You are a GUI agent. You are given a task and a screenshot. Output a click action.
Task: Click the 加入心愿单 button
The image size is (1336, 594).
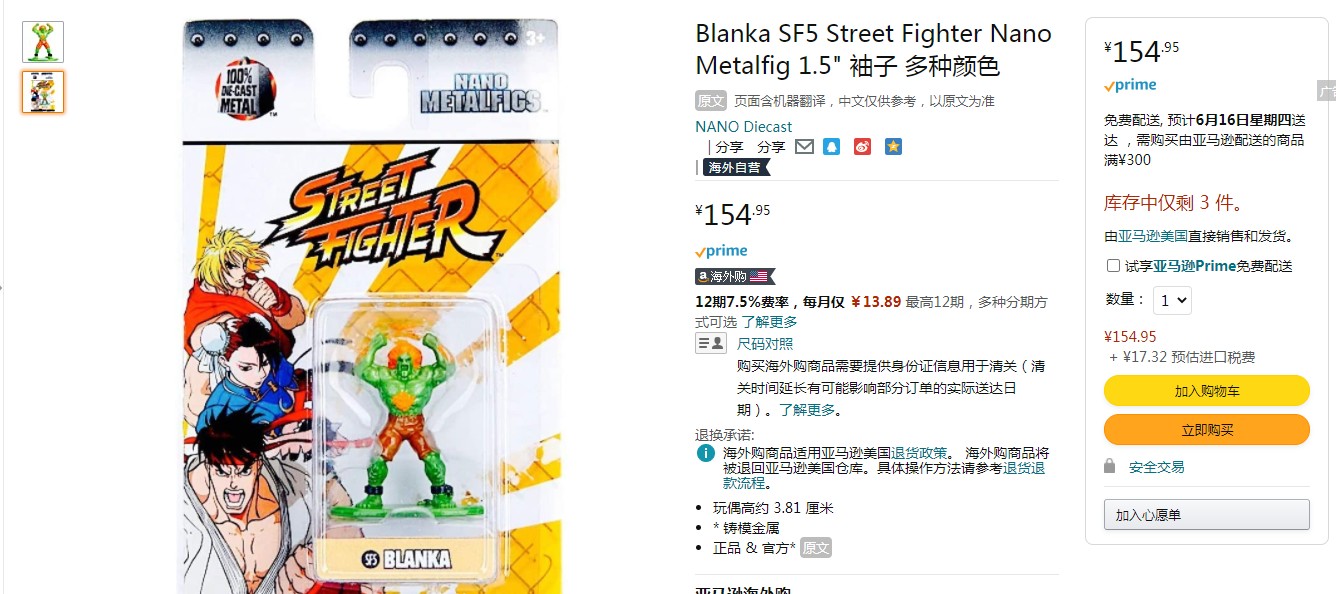[1207, 515]
